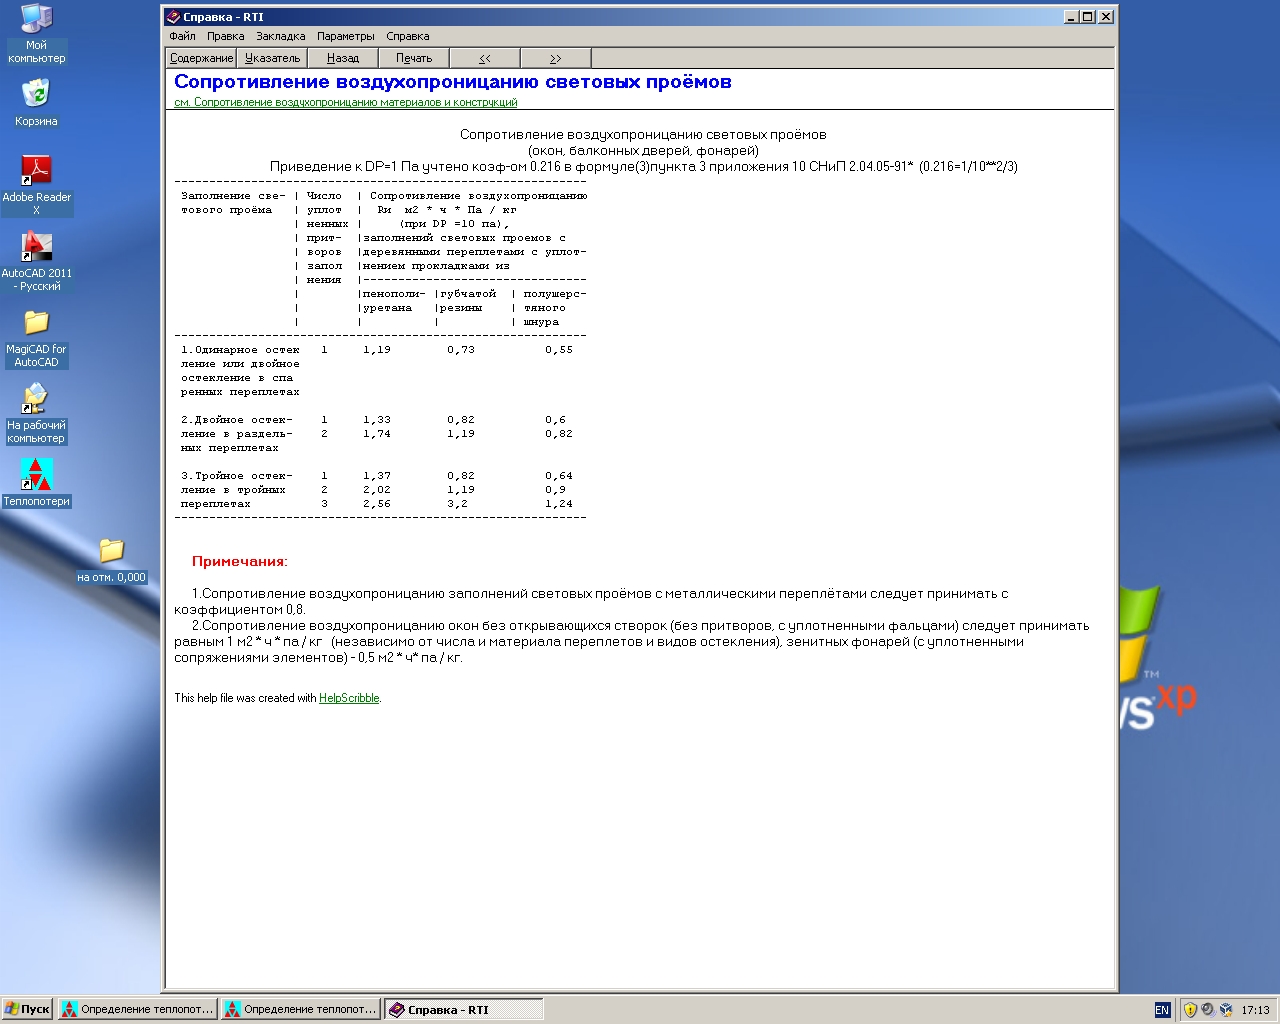This screenshot has height=1024, width=1280.
Task: Open the Параметры menu
Action: [345, 36]
